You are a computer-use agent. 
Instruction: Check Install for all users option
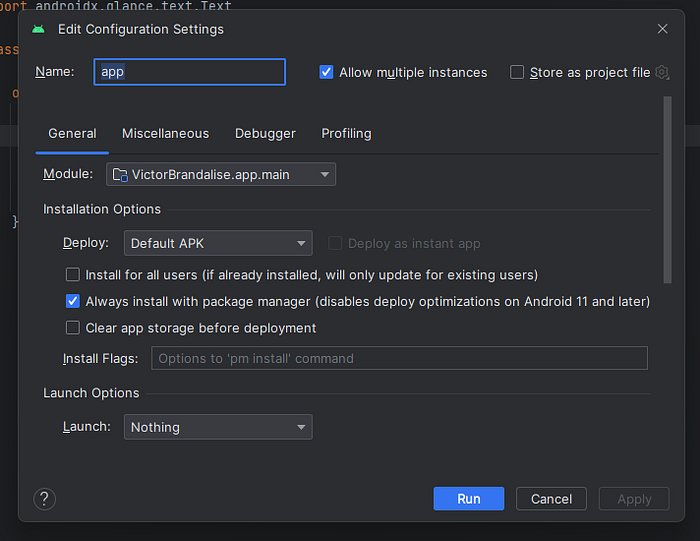point(73,275)
